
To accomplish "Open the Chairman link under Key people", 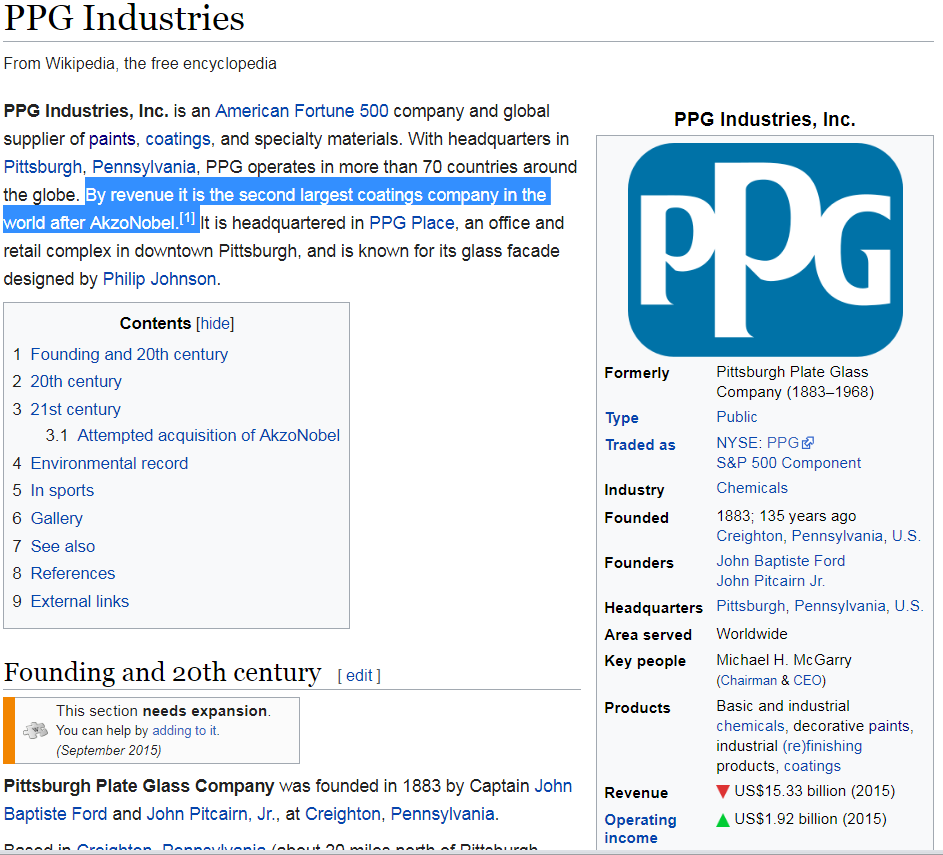I will 748,681.
